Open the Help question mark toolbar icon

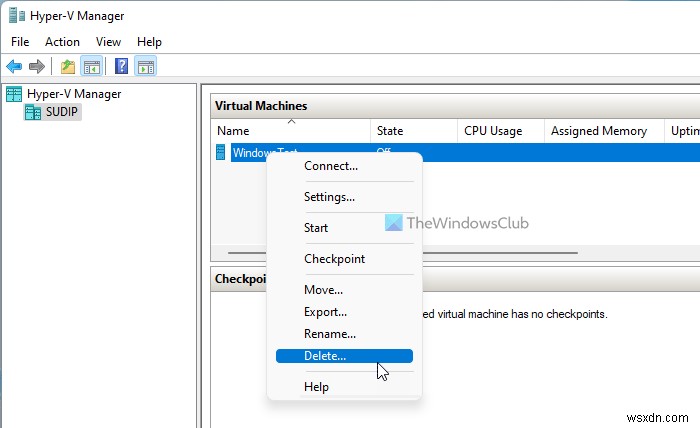click(121, 67)
